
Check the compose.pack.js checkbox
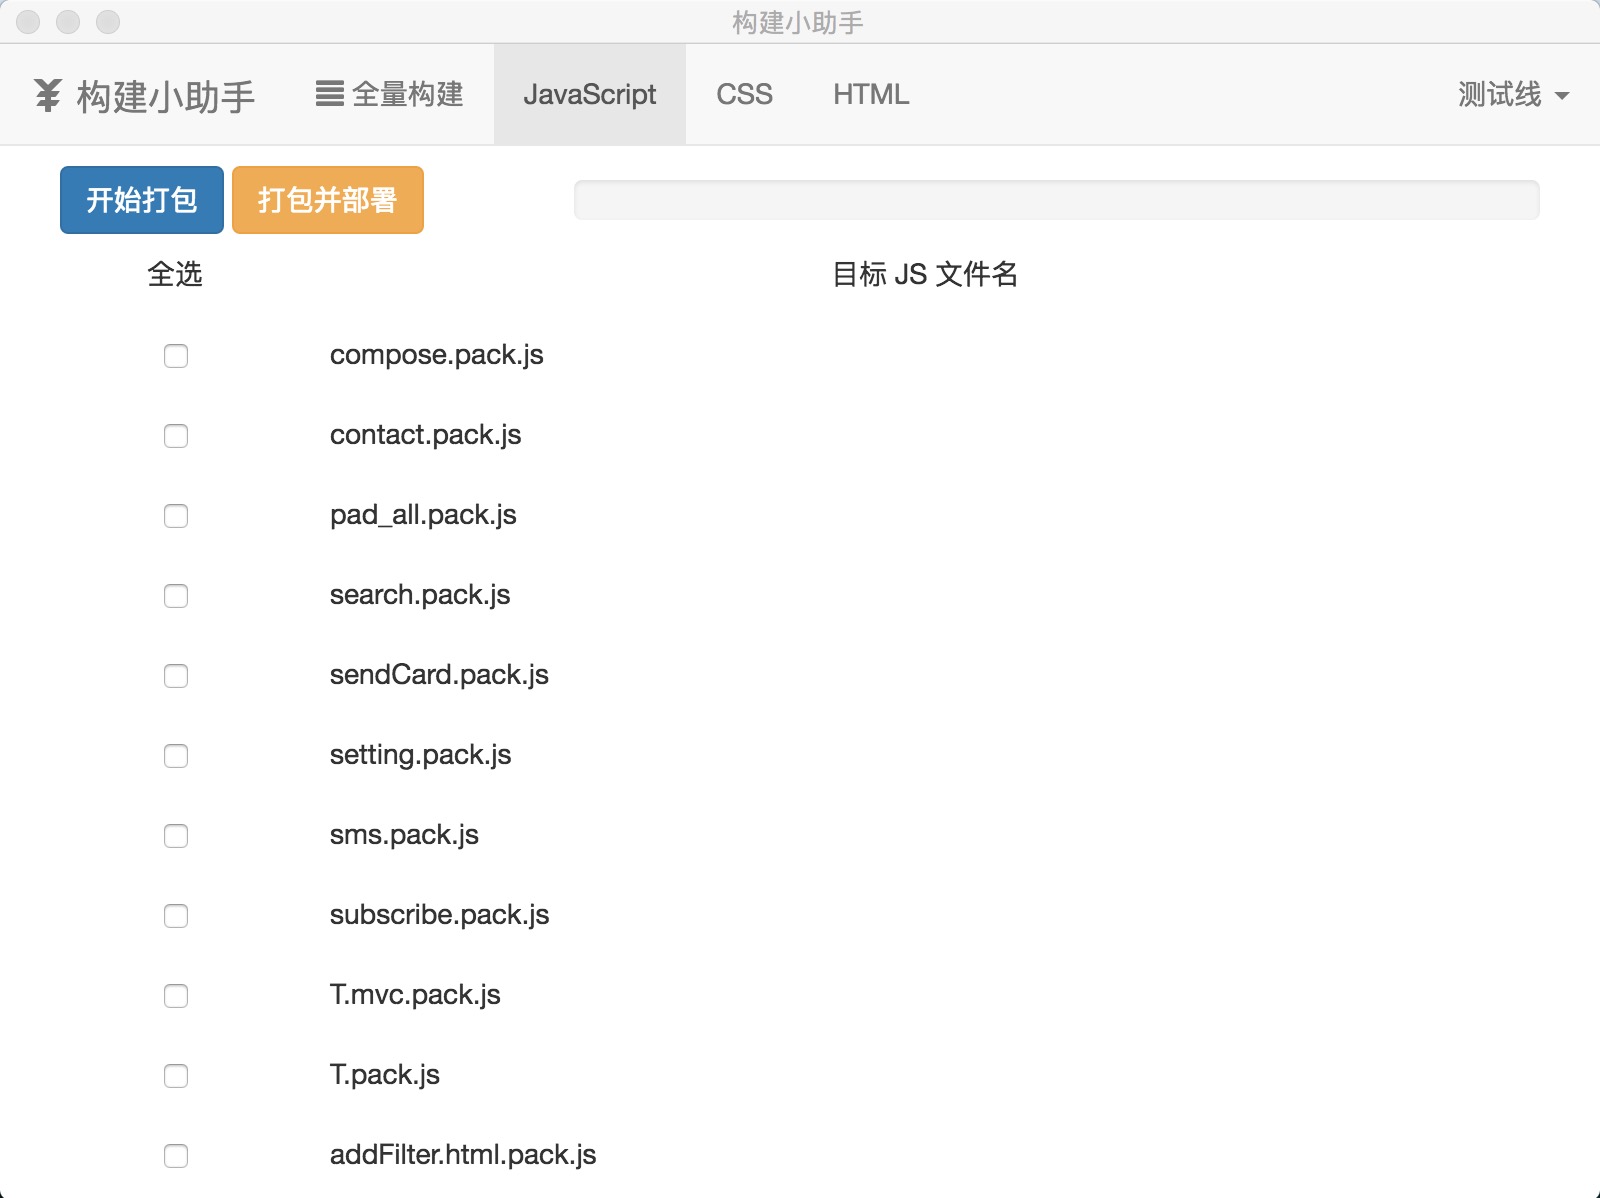(x=176, y=356)
